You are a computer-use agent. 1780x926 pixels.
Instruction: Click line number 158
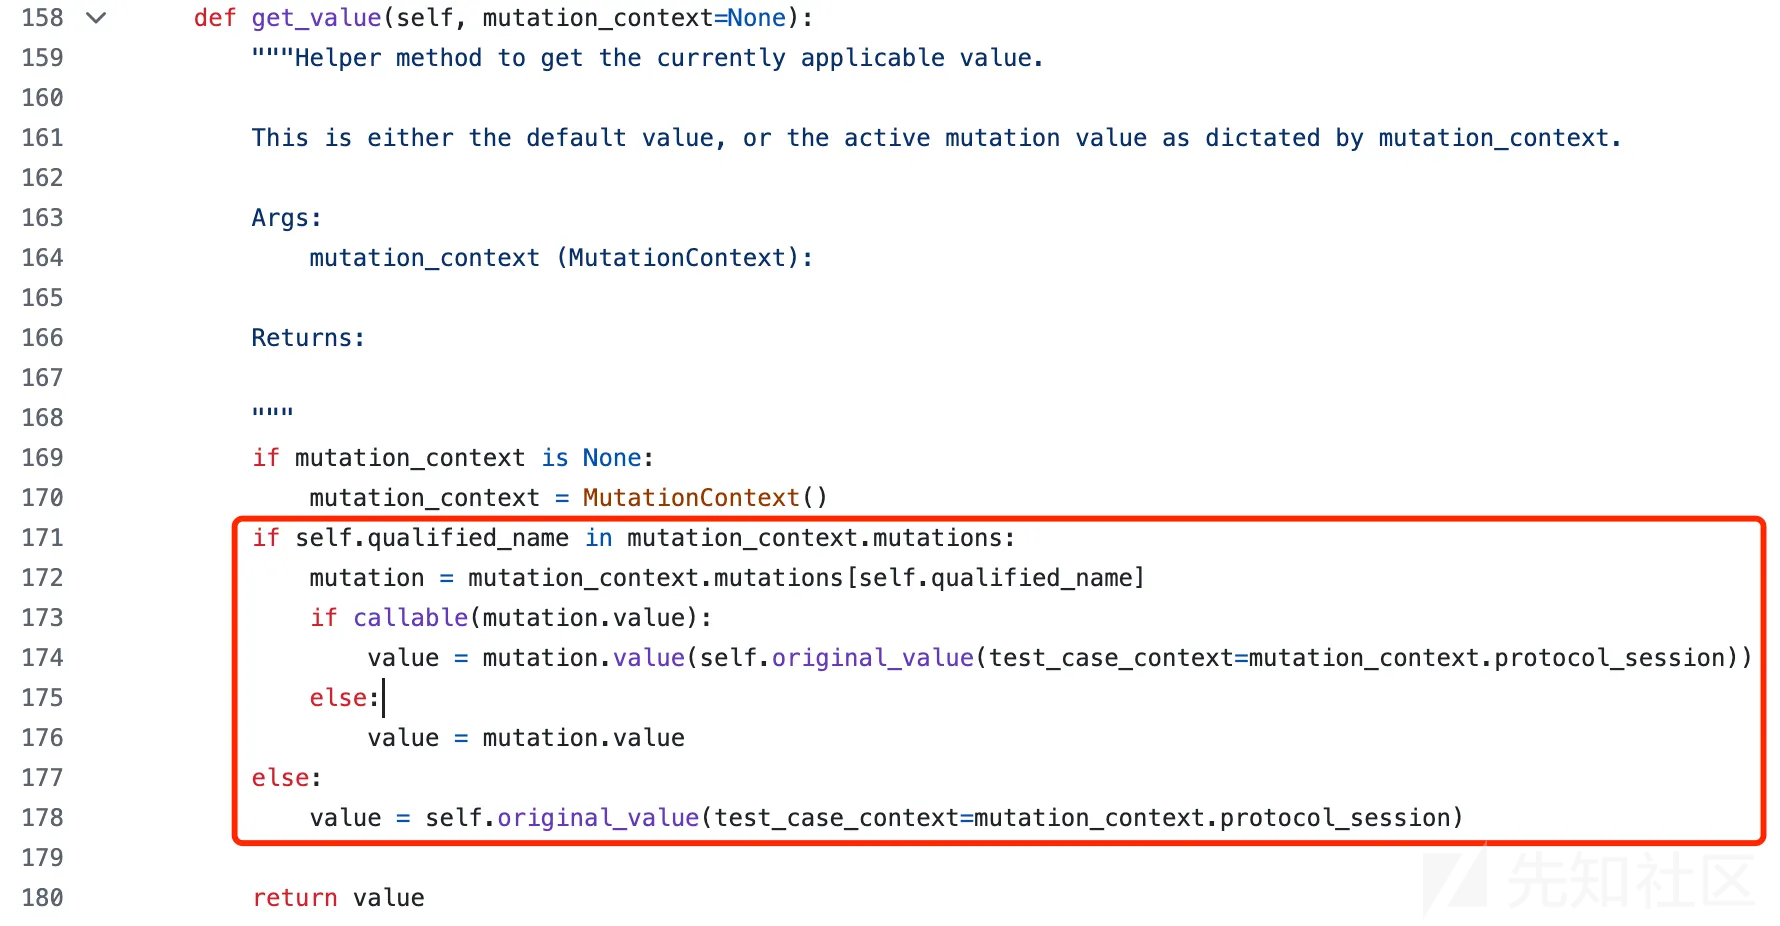42,18
